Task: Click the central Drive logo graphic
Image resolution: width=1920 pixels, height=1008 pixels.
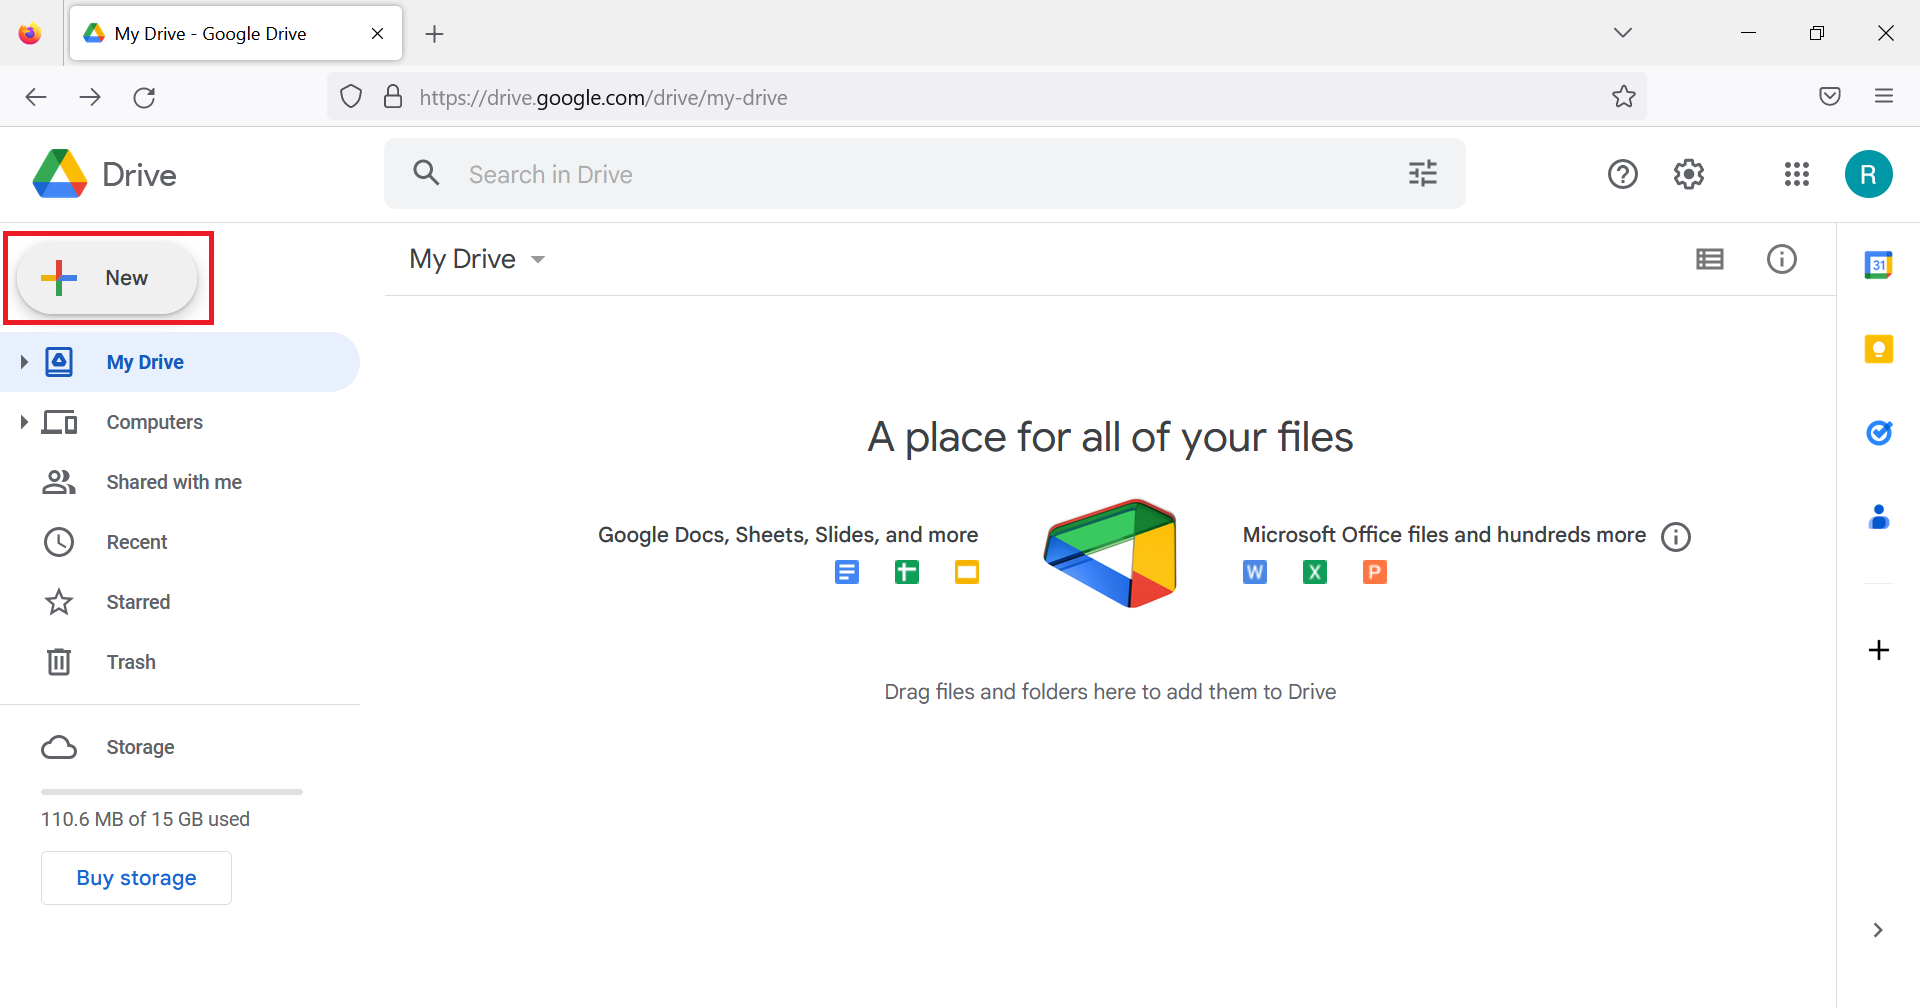Action: (x=1110, y=553)
